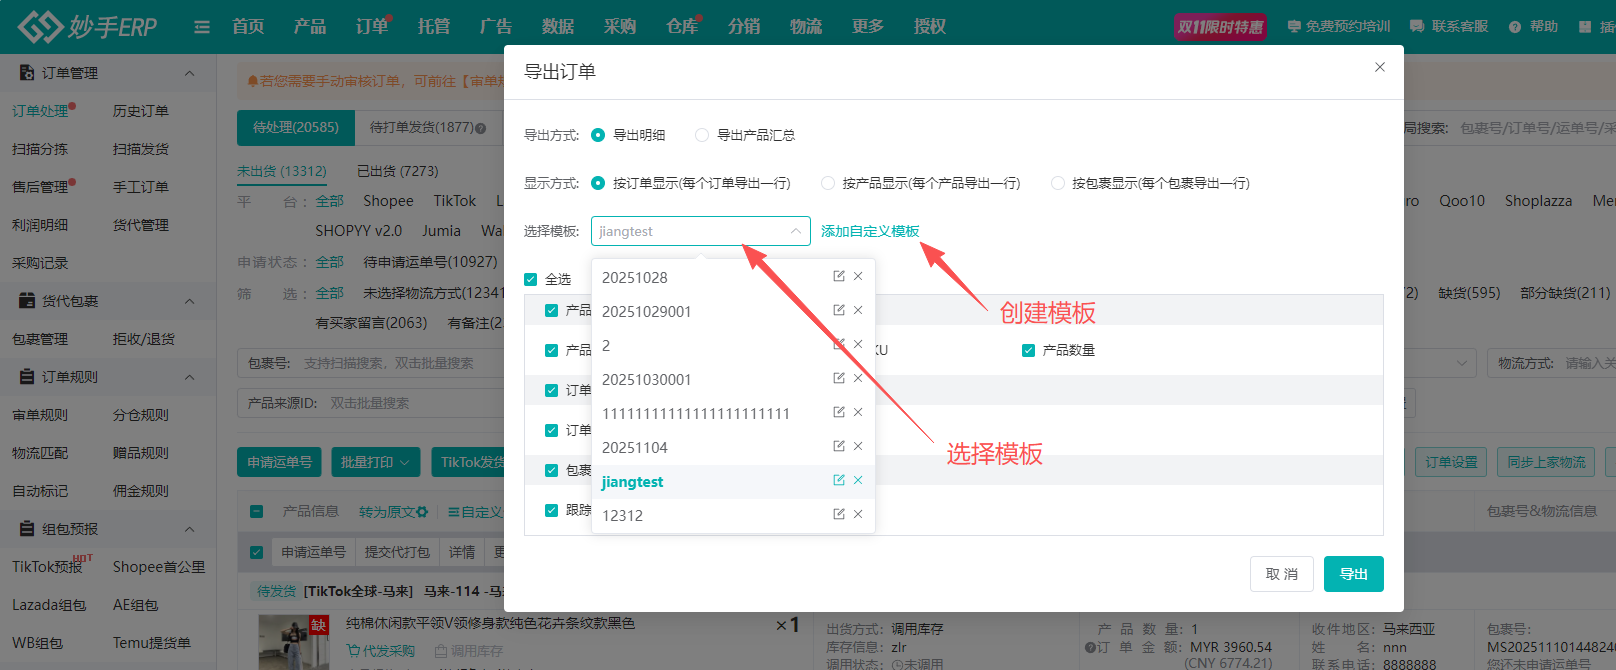
Task: Click the 订单规则 sidebar section icon
Action: pos(27,377)
